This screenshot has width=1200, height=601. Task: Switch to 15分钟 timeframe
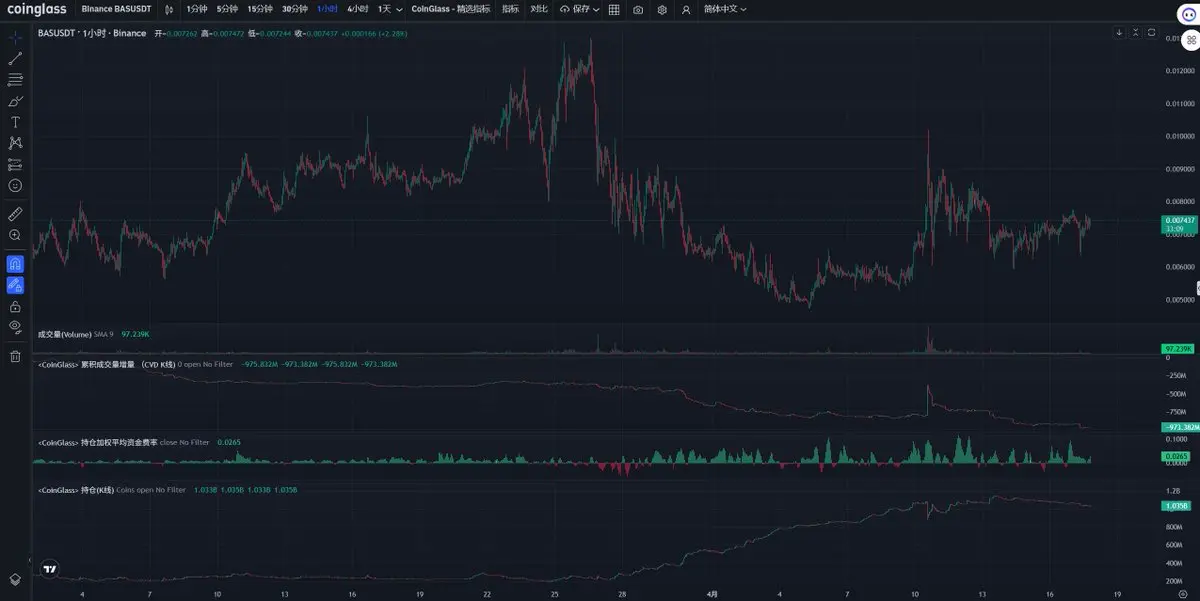tap(260, 9)
